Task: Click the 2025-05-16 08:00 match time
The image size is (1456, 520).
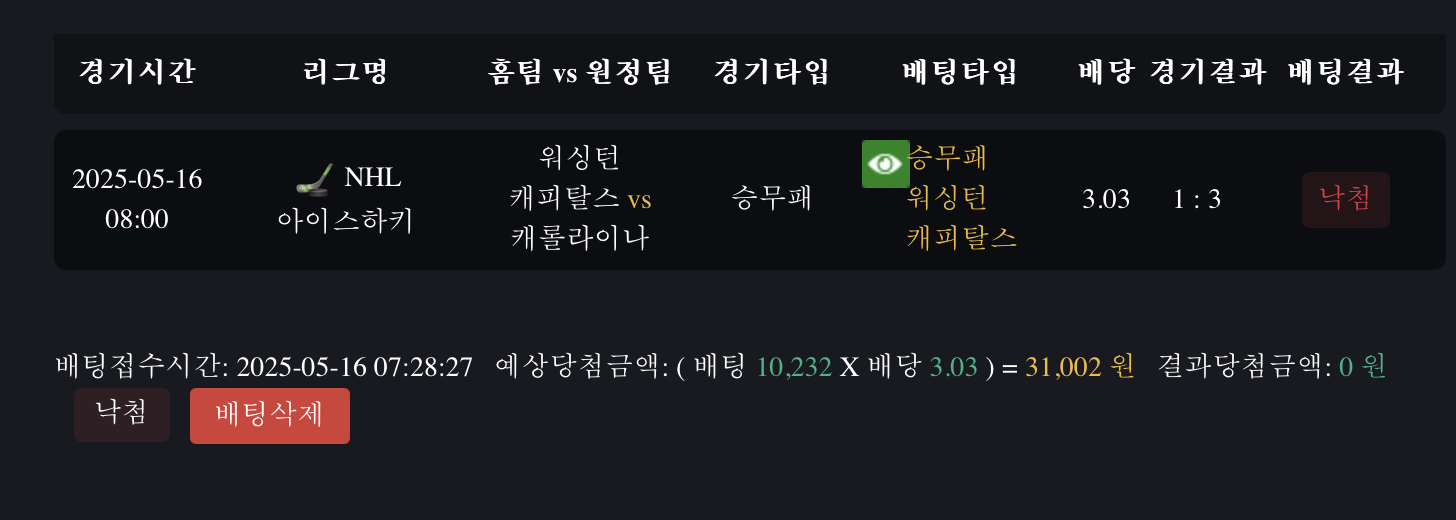Action: coord(137,199)
